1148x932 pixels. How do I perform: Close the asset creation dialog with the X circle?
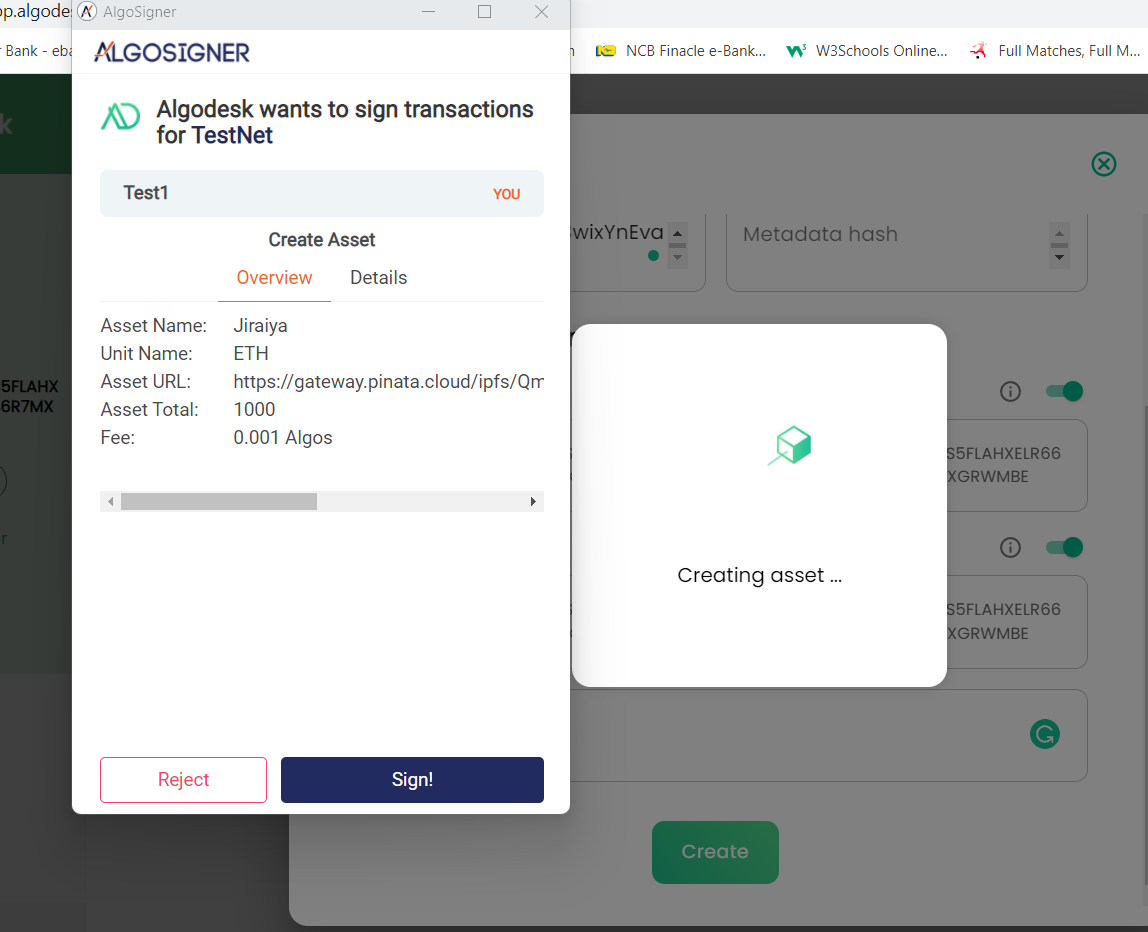(x=1103, y=163)
